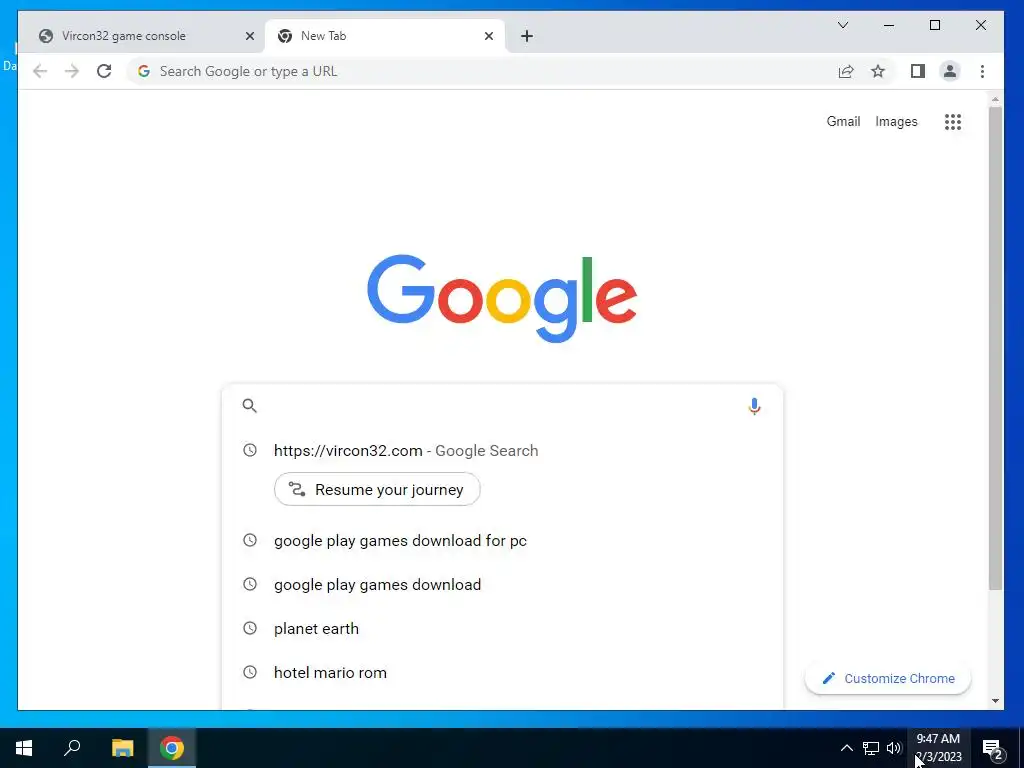Click Customize Chrome button
Viewport: 1024px width, 768px height.
click(x=888, y=679)
